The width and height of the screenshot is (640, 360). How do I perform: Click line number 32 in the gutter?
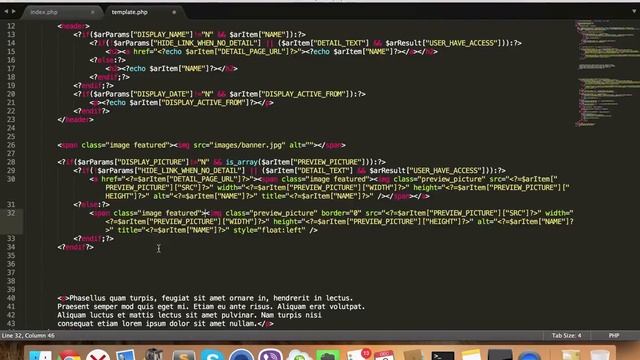pyautogui.click(x=11, y=213)
